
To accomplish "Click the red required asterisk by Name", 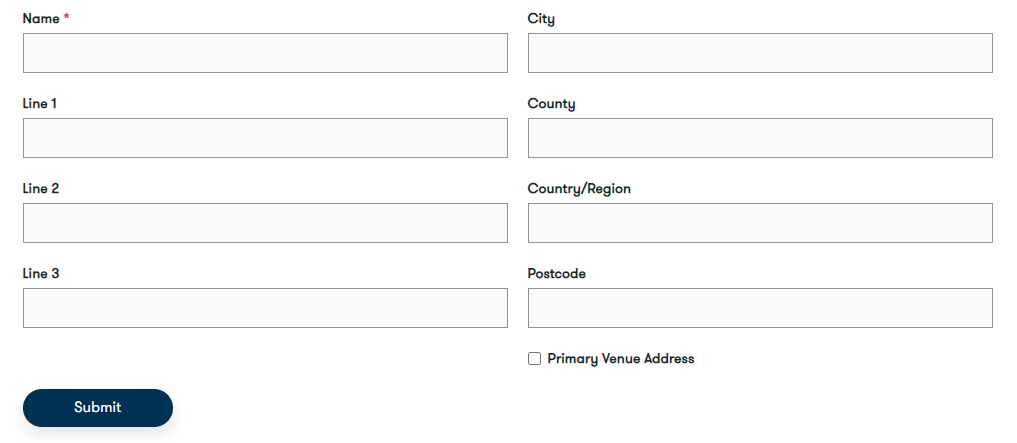I will (67, 19).
